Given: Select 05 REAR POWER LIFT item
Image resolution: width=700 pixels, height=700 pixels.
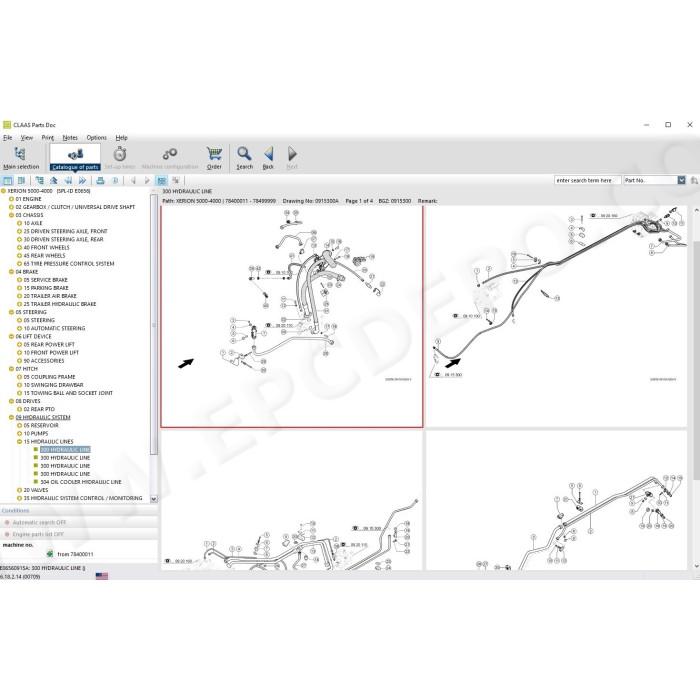Looking at the screenshot, I should click(x=49, y=345).
